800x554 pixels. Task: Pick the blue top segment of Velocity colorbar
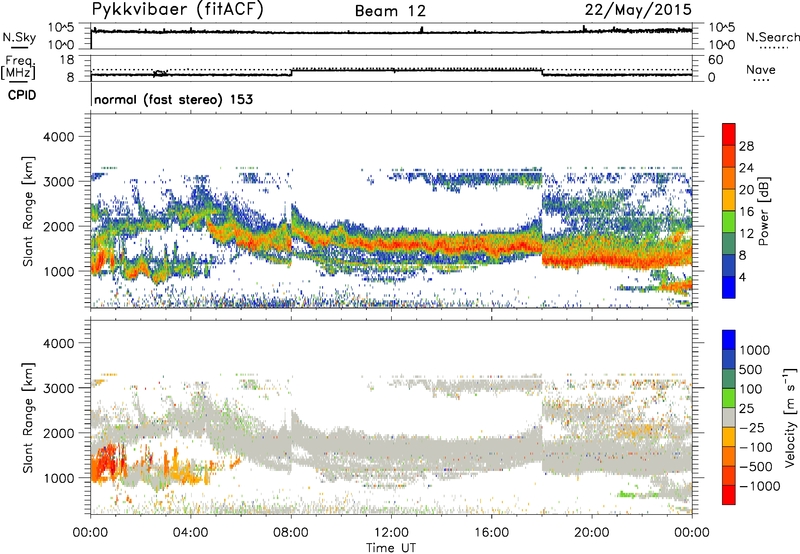tap(729, 340)
